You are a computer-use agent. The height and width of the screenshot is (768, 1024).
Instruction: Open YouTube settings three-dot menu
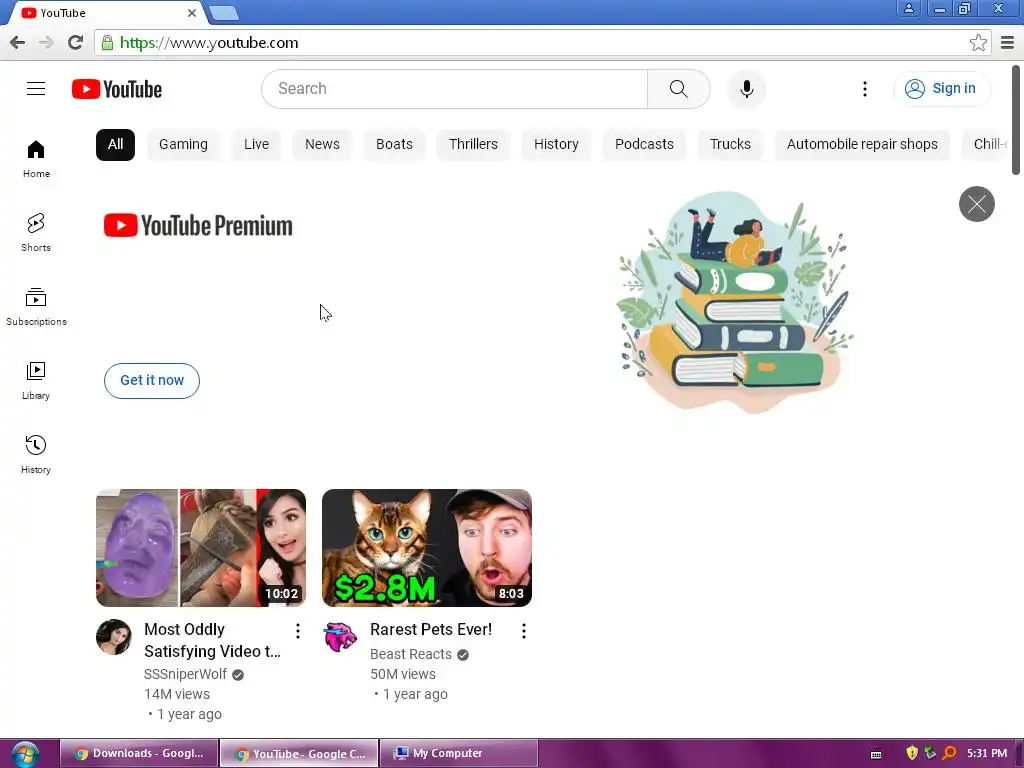[x=865, y=89]
